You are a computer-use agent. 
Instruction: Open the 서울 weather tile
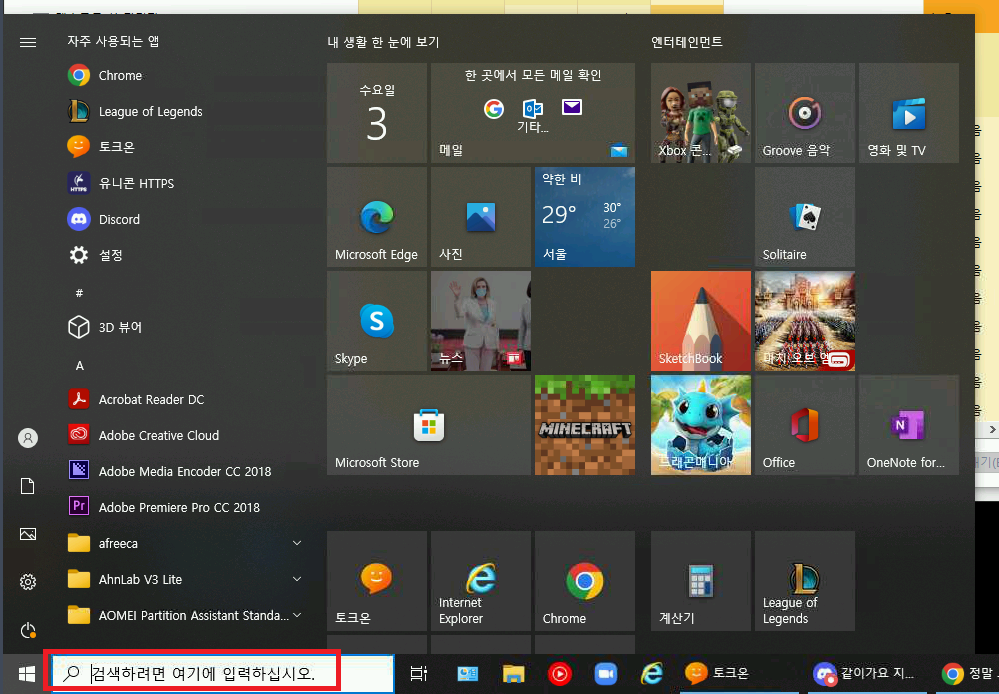click(585, 217)
